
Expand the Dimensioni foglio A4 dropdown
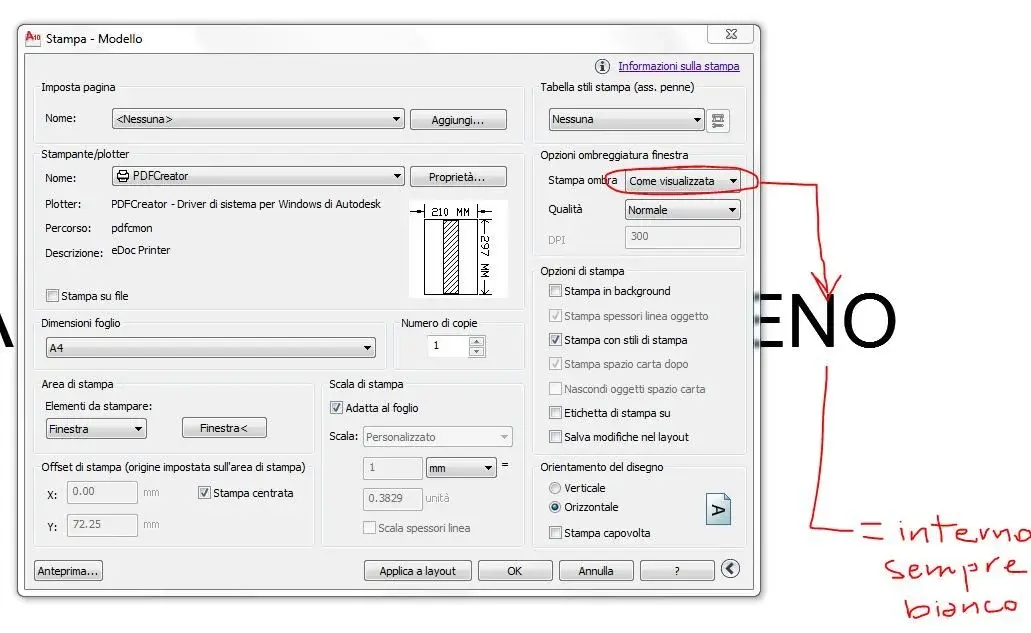(x=210, y=348)
